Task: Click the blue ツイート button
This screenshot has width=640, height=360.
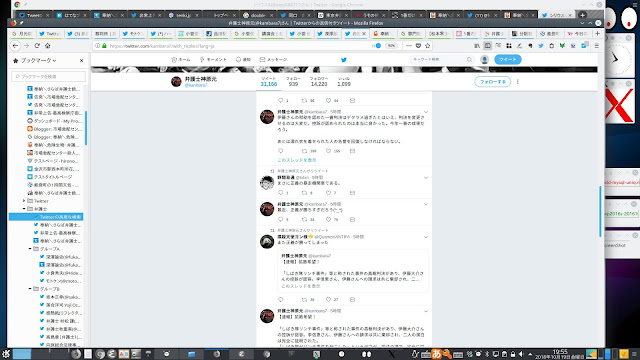Action: (508, 60)
